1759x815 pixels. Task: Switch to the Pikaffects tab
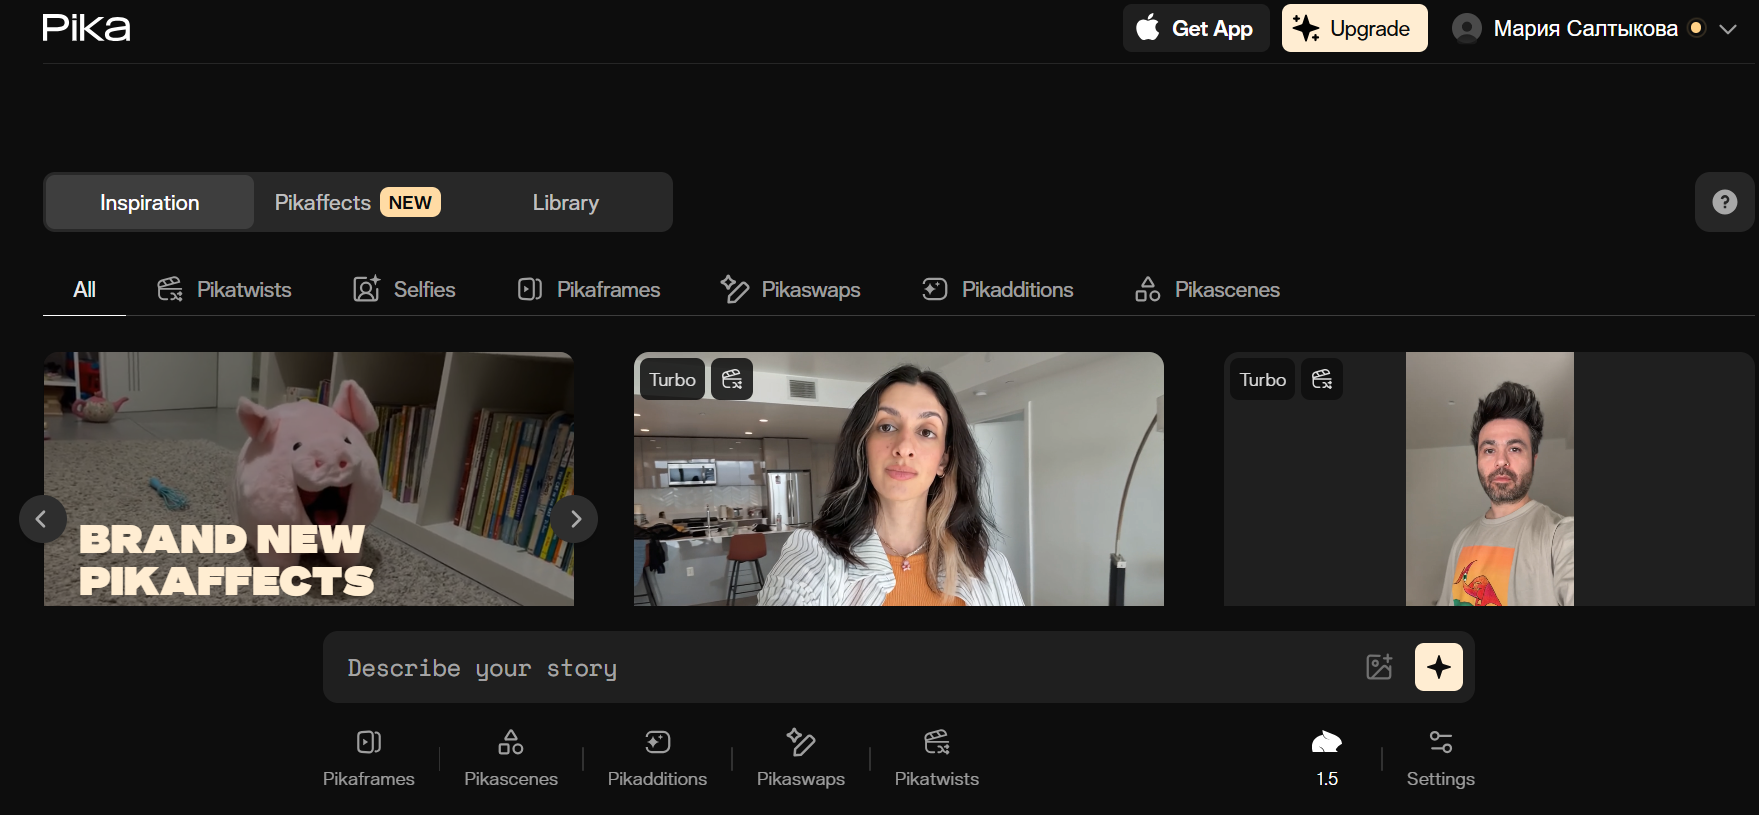click(x=357, y=202)
